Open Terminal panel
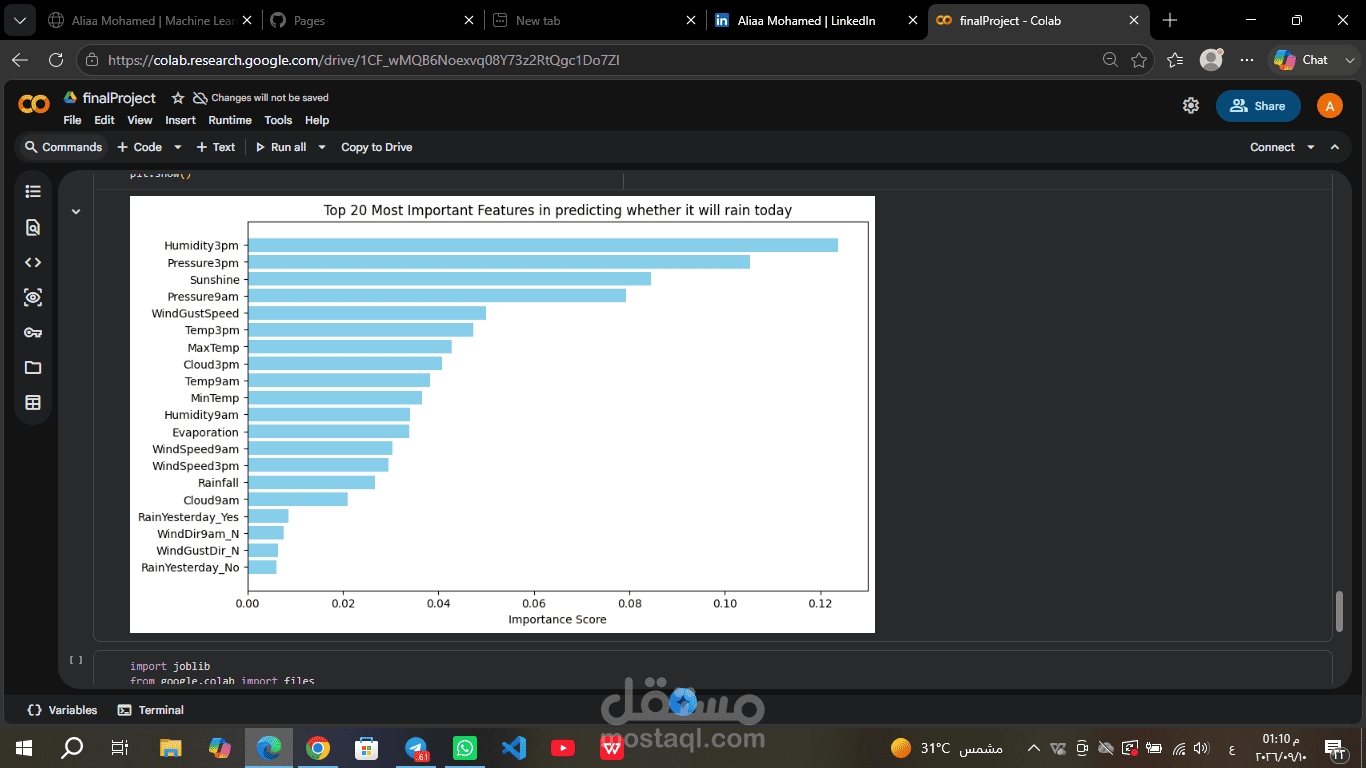 coord(151,710)
